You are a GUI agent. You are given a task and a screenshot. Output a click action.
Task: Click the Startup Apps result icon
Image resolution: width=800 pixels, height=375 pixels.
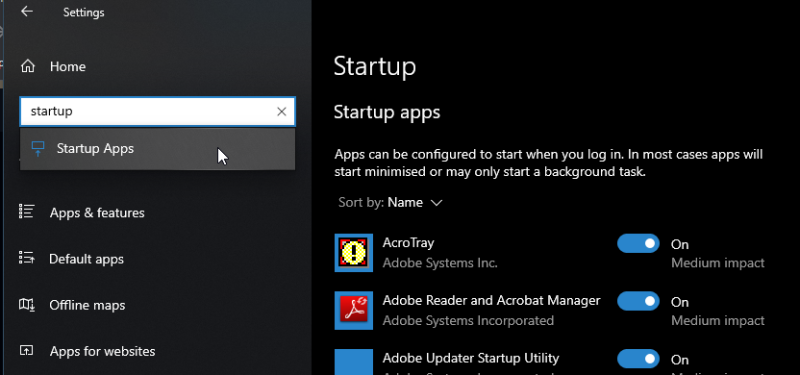[38, 148]
